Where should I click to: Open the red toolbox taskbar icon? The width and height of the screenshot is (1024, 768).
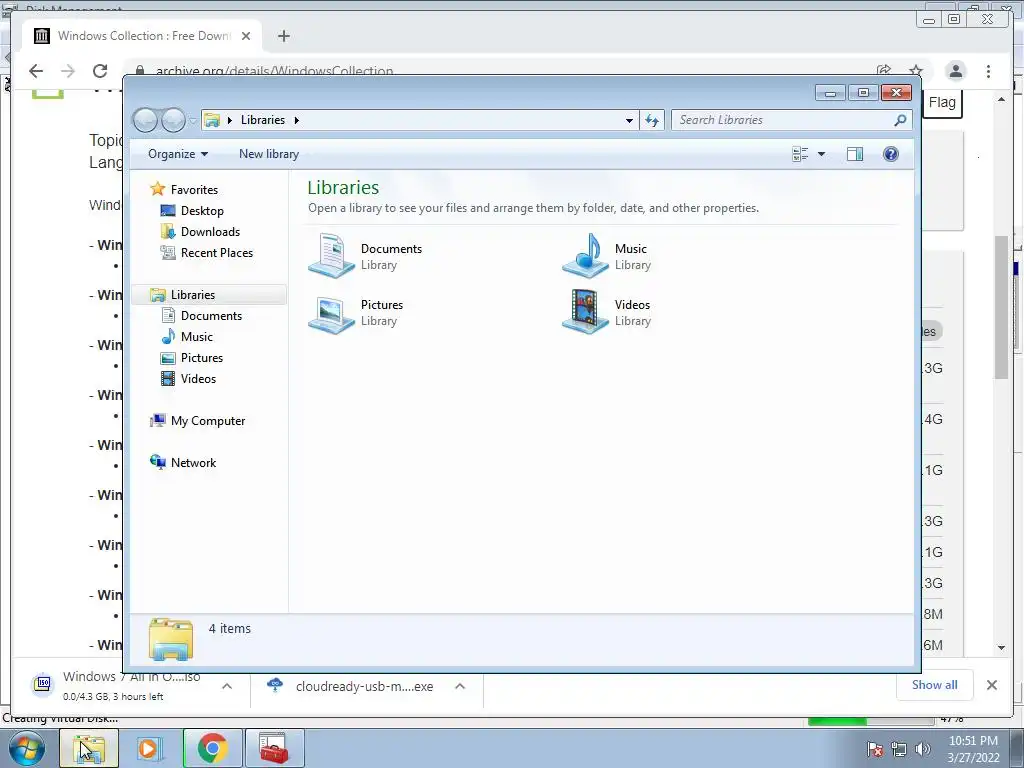[x=274, y=748]
